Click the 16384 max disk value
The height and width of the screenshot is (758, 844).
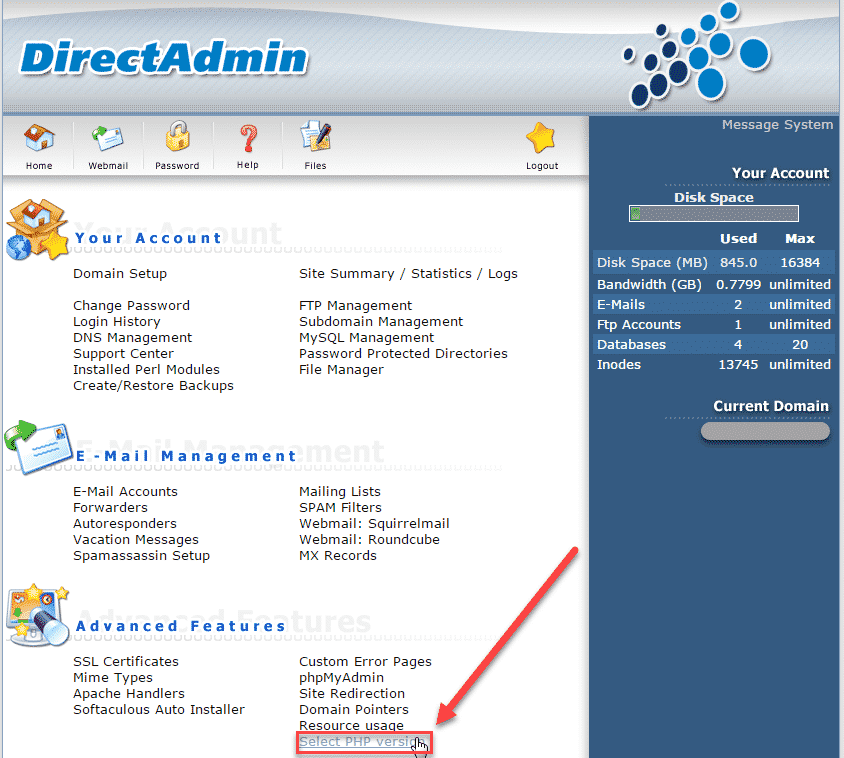(800, 263)
